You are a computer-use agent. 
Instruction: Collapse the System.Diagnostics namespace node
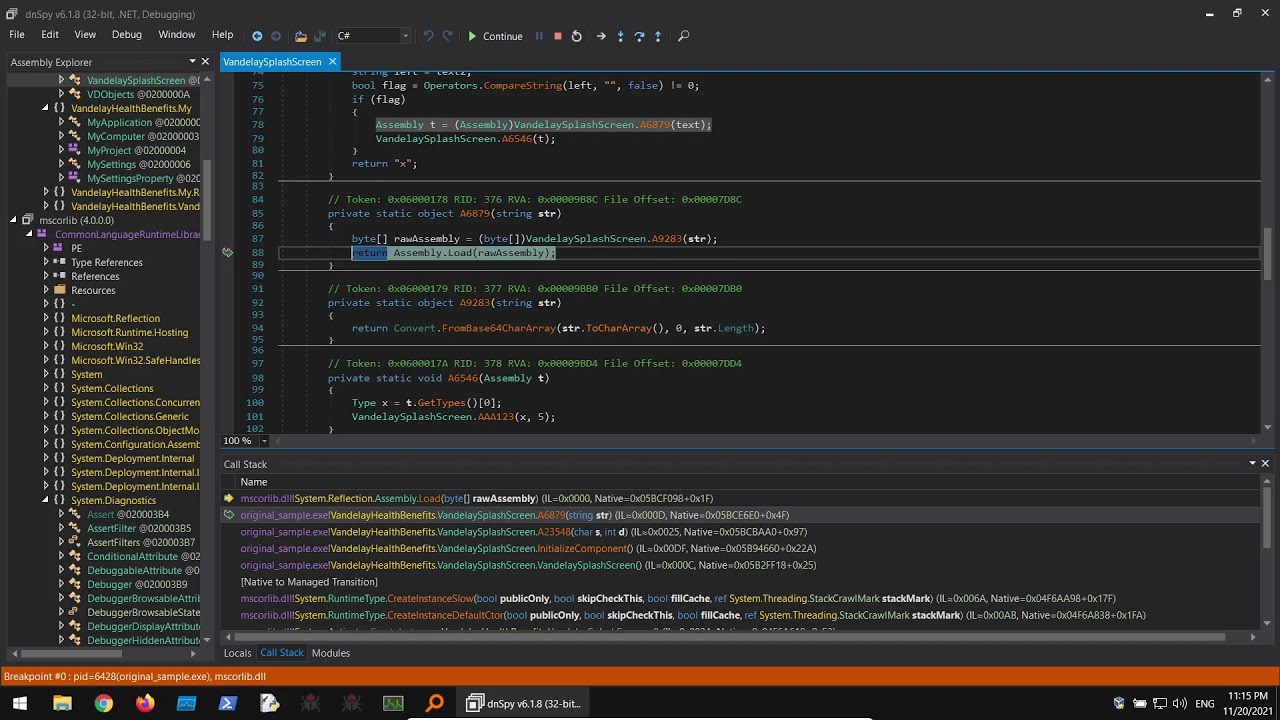tap(45, 500)
